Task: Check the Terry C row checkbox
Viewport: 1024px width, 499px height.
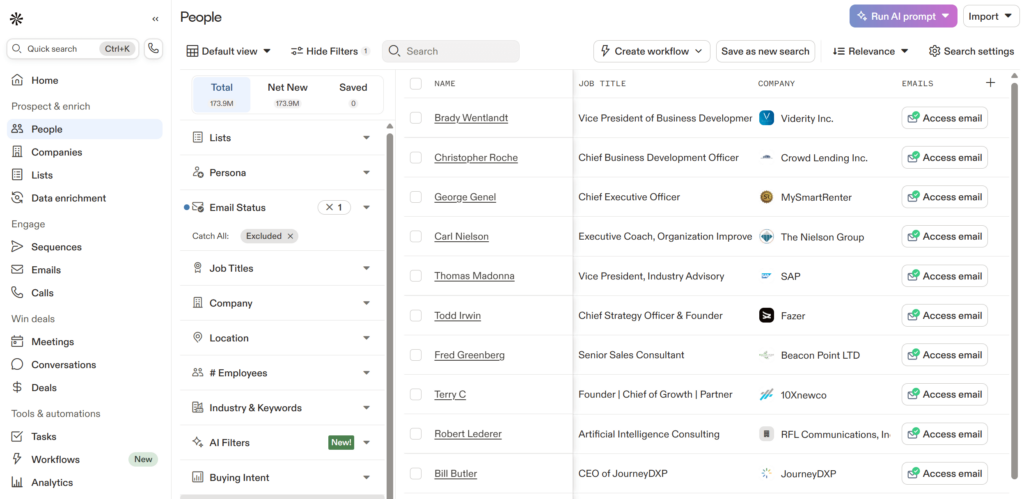Action: [416, 394]
